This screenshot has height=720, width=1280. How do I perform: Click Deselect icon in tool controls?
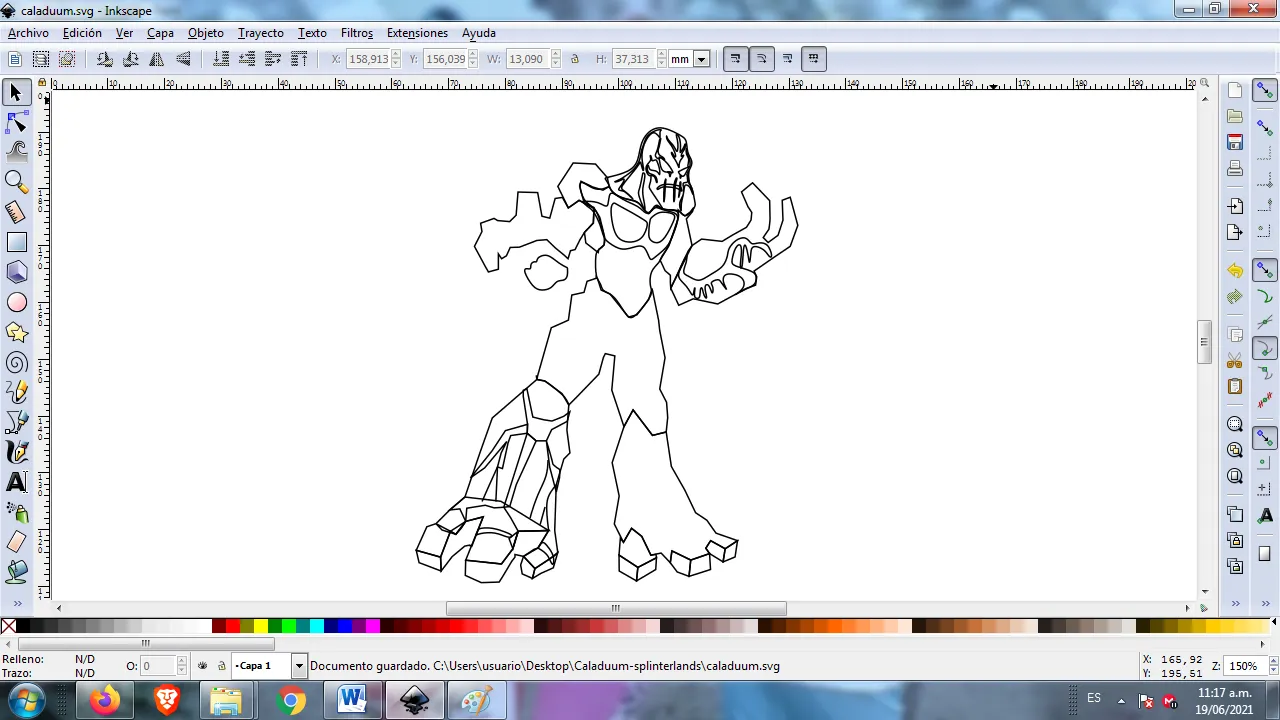point(67,59)
